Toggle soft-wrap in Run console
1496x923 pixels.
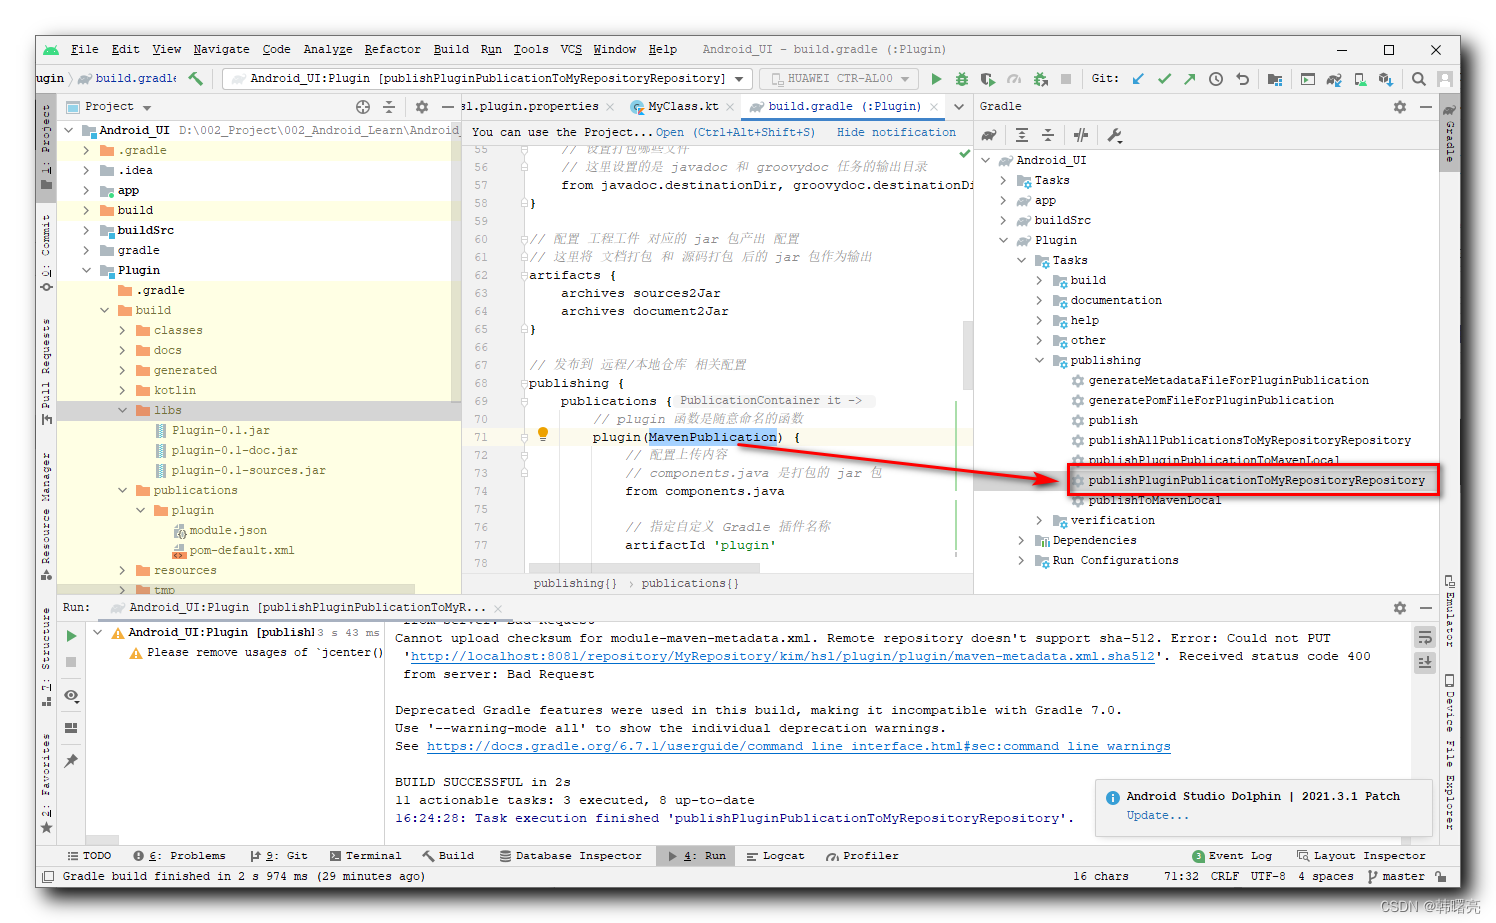point(1425,638)
